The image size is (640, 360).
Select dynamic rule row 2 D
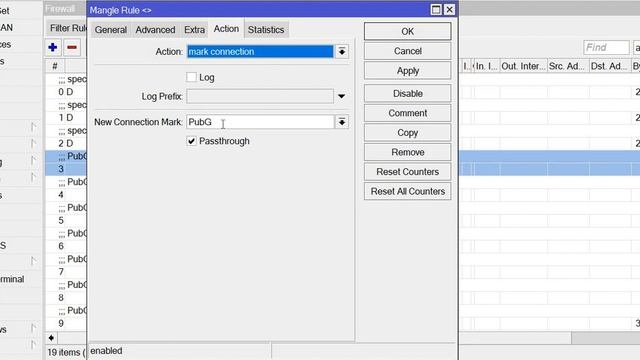(x=65, y=143)
